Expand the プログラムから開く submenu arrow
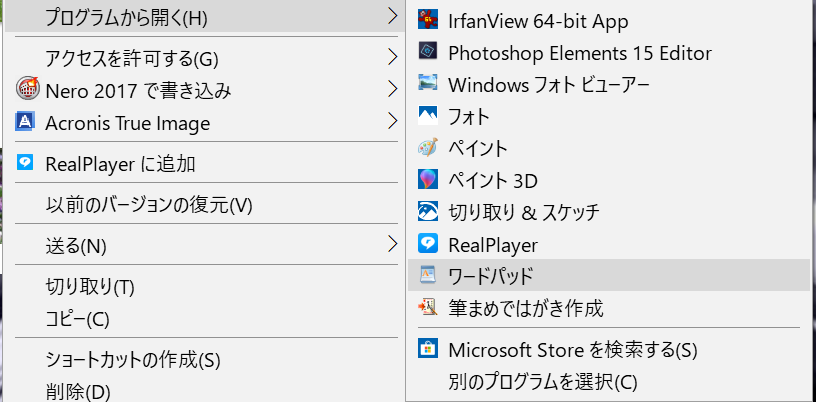Image resolution: width=816 pixels, height=402 pixels. [x=393, y=17]
